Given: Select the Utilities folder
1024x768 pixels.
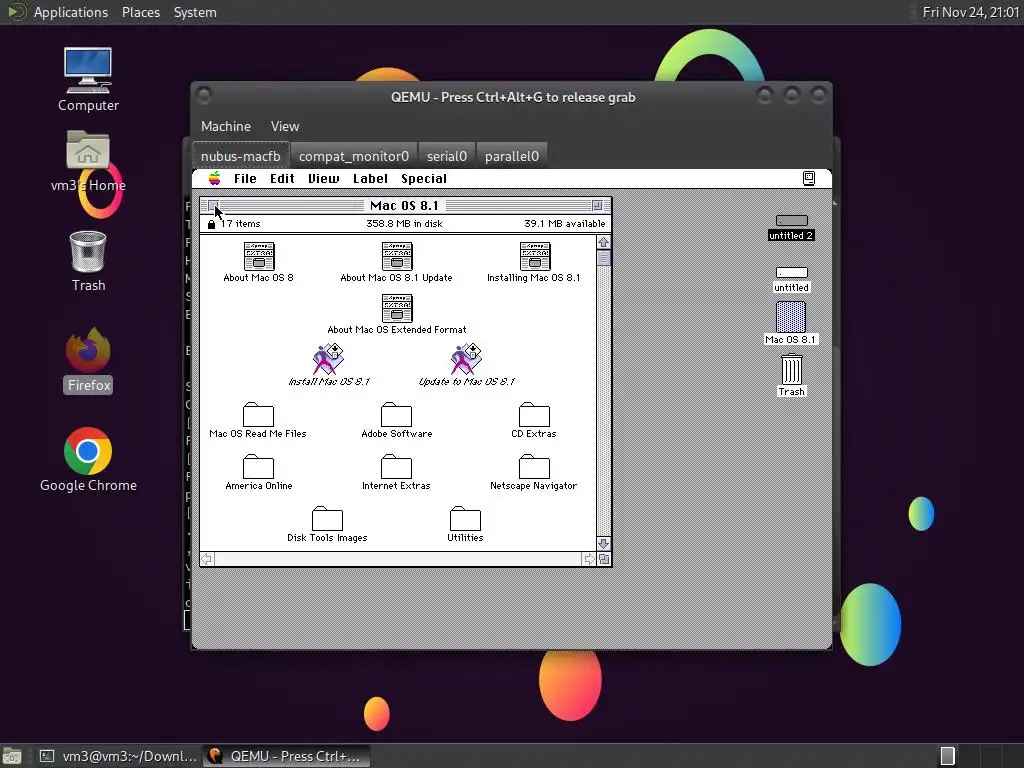Looking at the screenshot, I should 466,519.
